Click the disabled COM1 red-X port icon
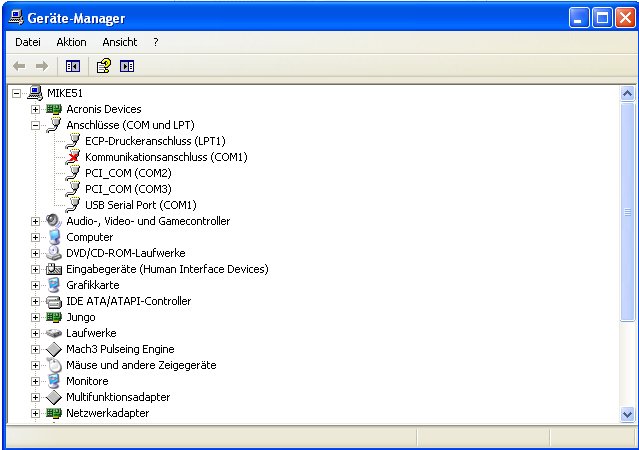This screenshot has height=450, width=639. [x=73, y=157]
